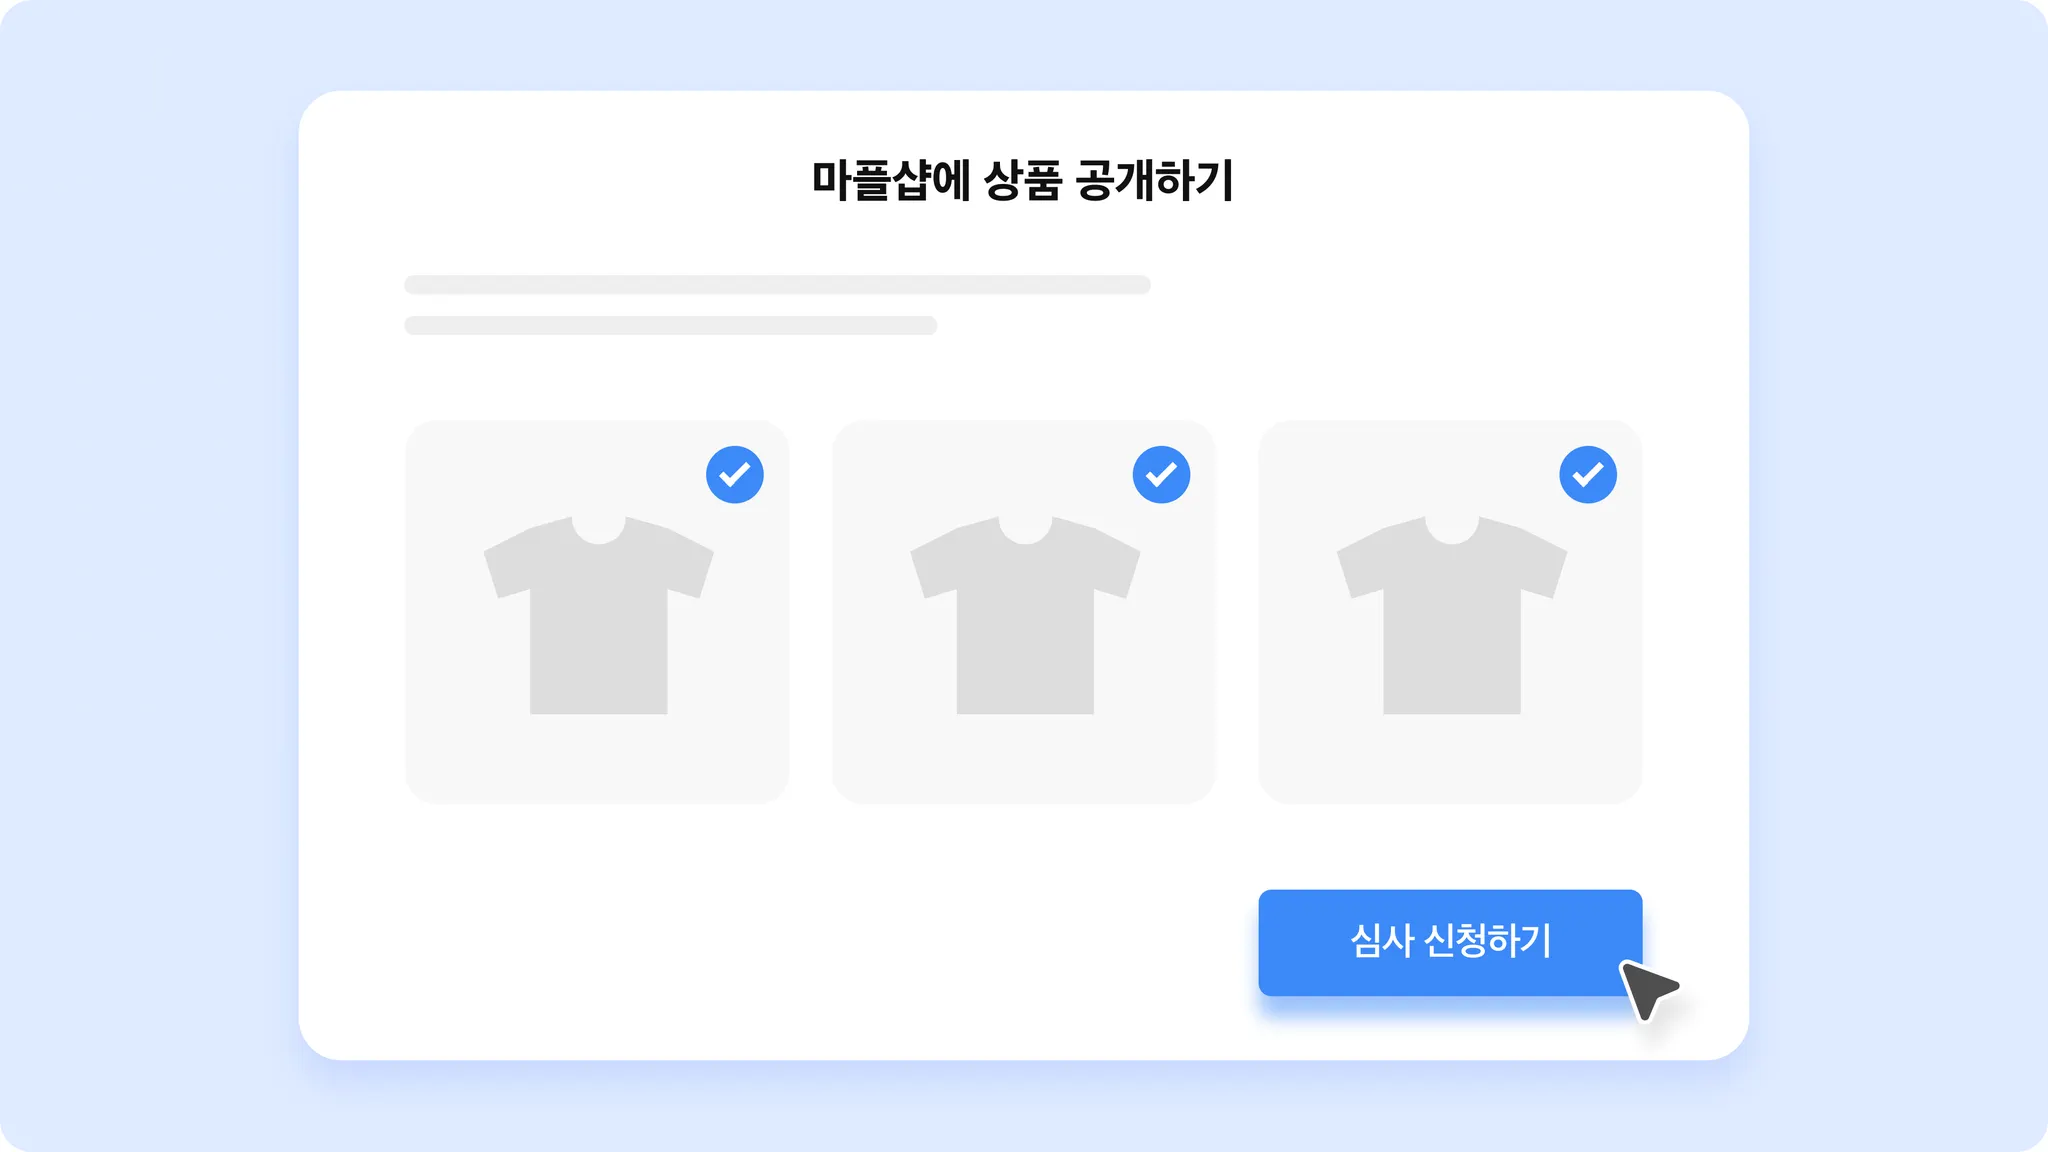Click the shorter gray placeholder text bar
The image size is (2048, 1152).
(x=670, y=325)
